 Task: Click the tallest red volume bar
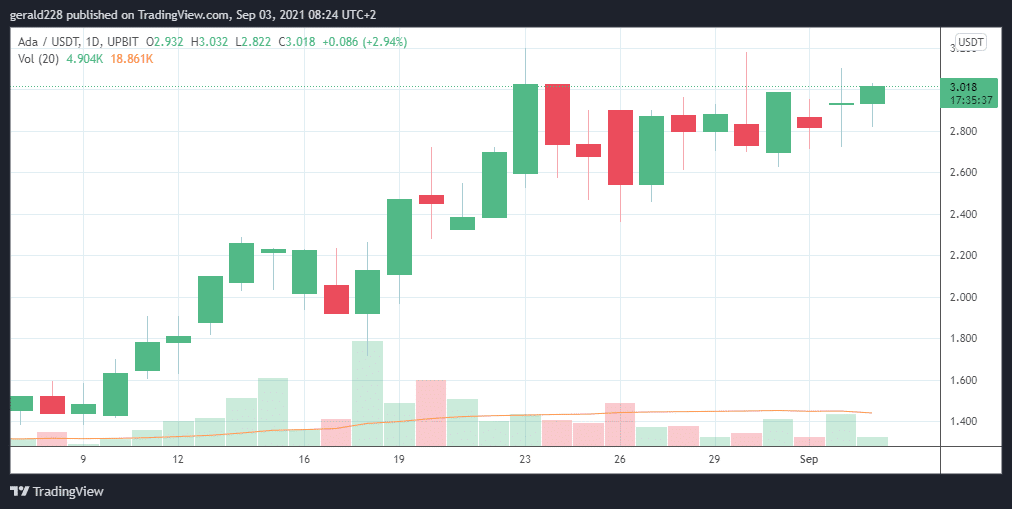click(430, 412)
